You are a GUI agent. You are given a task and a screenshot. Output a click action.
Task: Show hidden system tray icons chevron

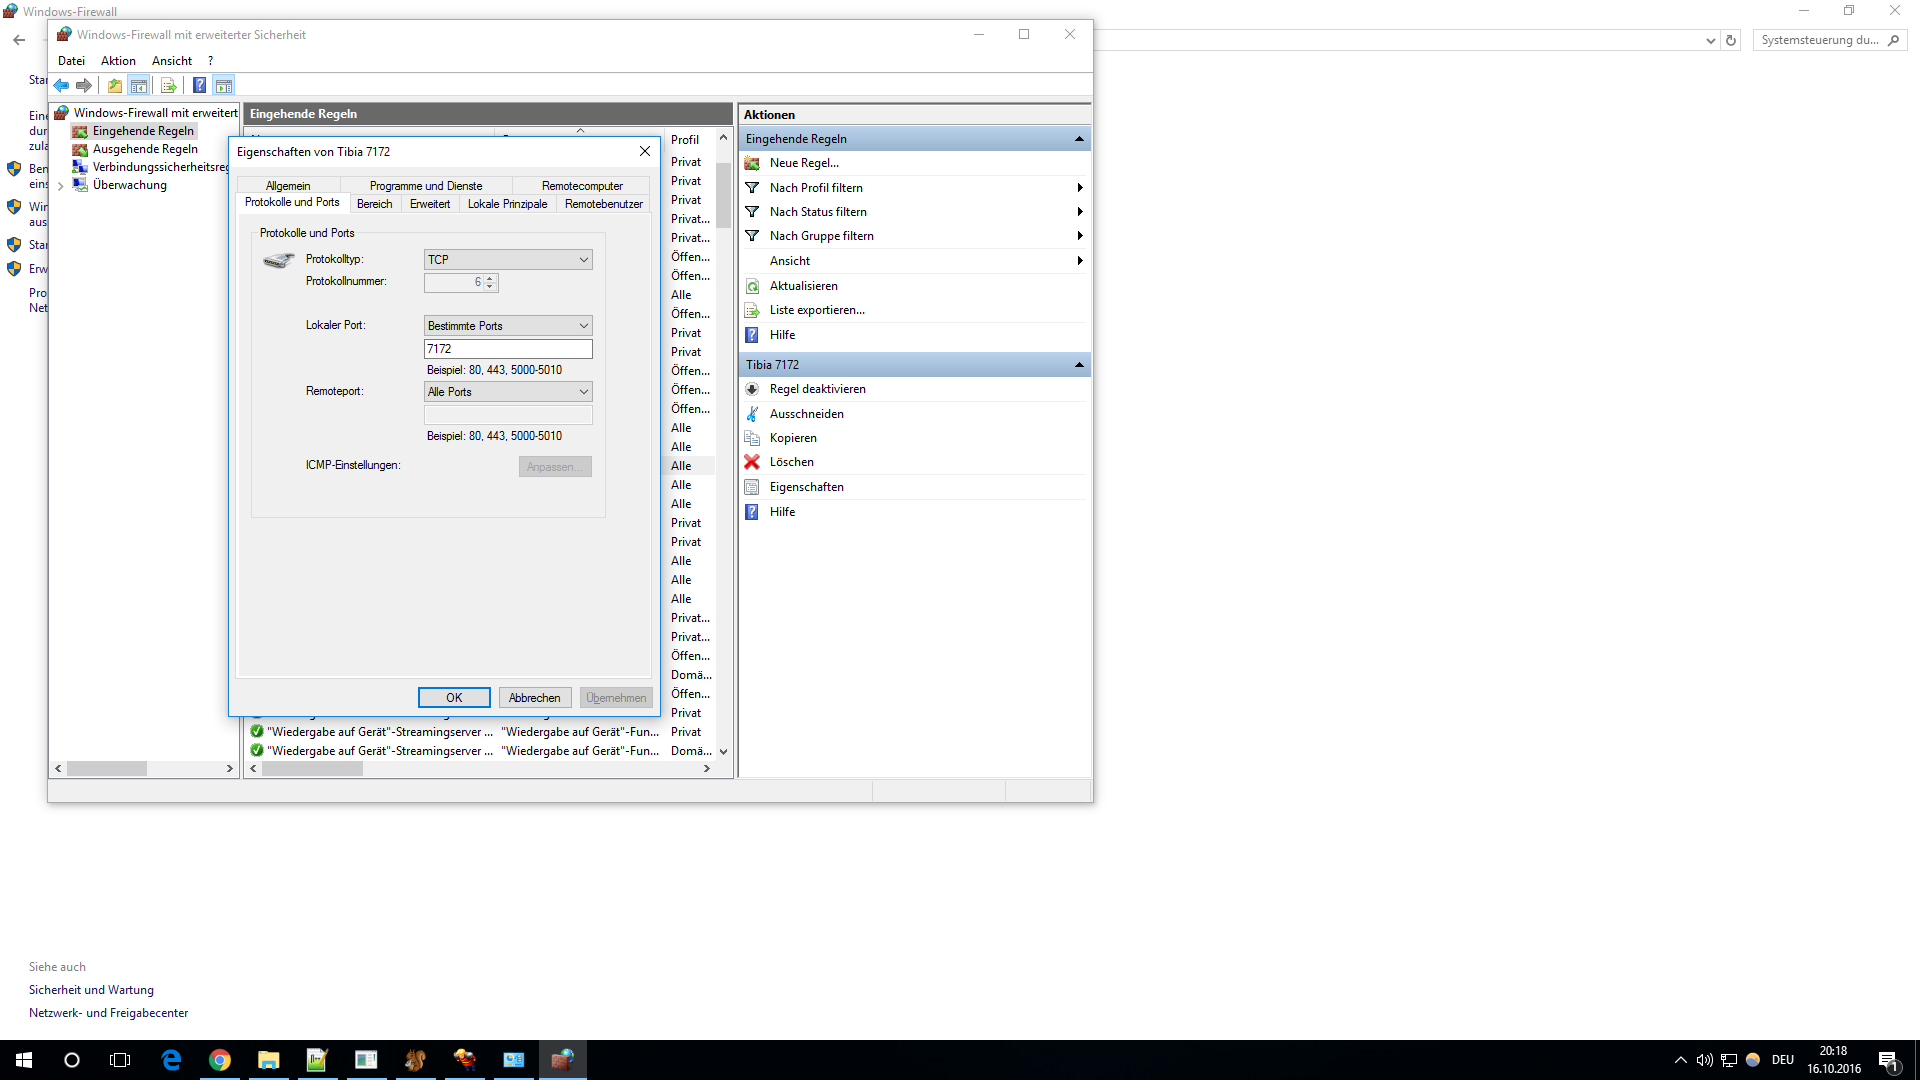coord(1680,1060)
